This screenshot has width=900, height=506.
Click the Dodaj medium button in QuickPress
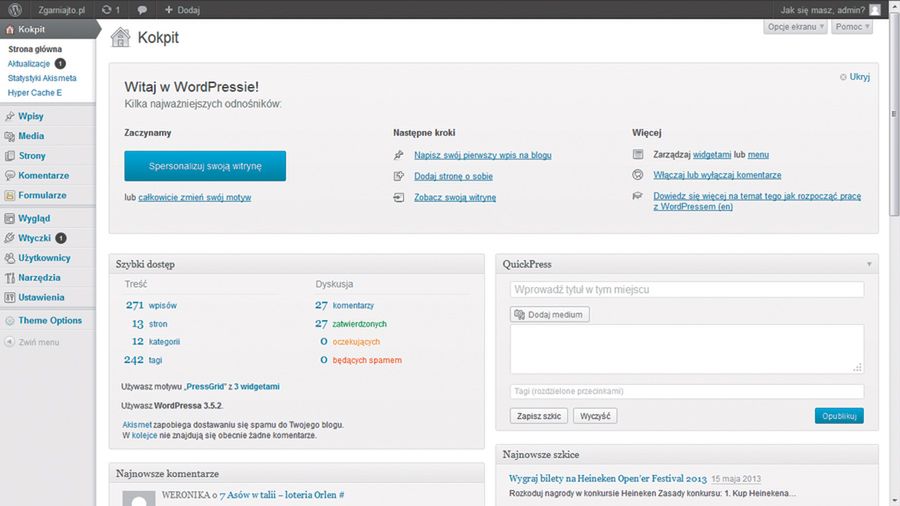pyautogui.click(x=550, y=314)
